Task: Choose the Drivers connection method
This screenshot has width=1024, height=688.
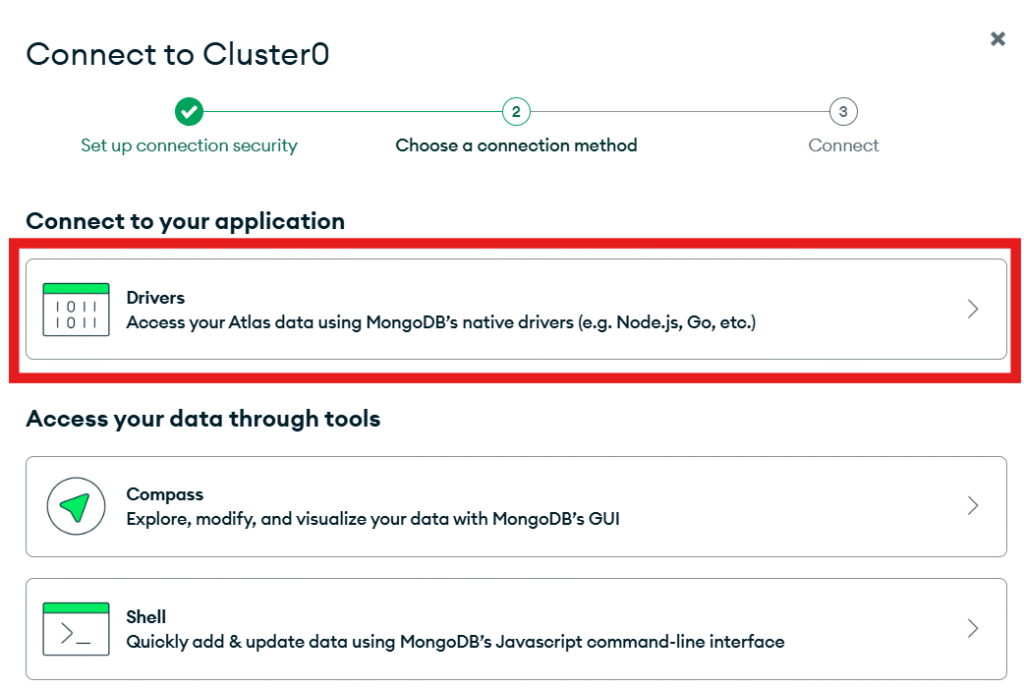Action: click(516, 309)
